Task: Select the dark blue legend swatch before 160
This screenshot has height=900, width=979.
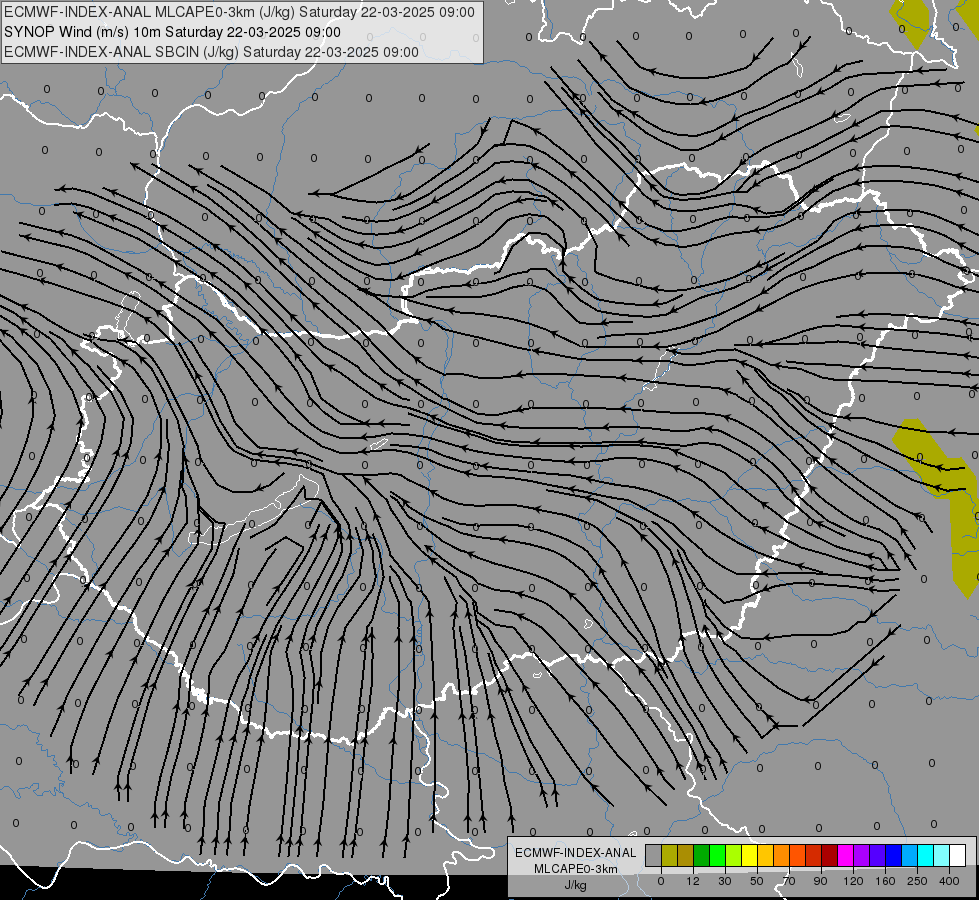Action: point(878,855)
